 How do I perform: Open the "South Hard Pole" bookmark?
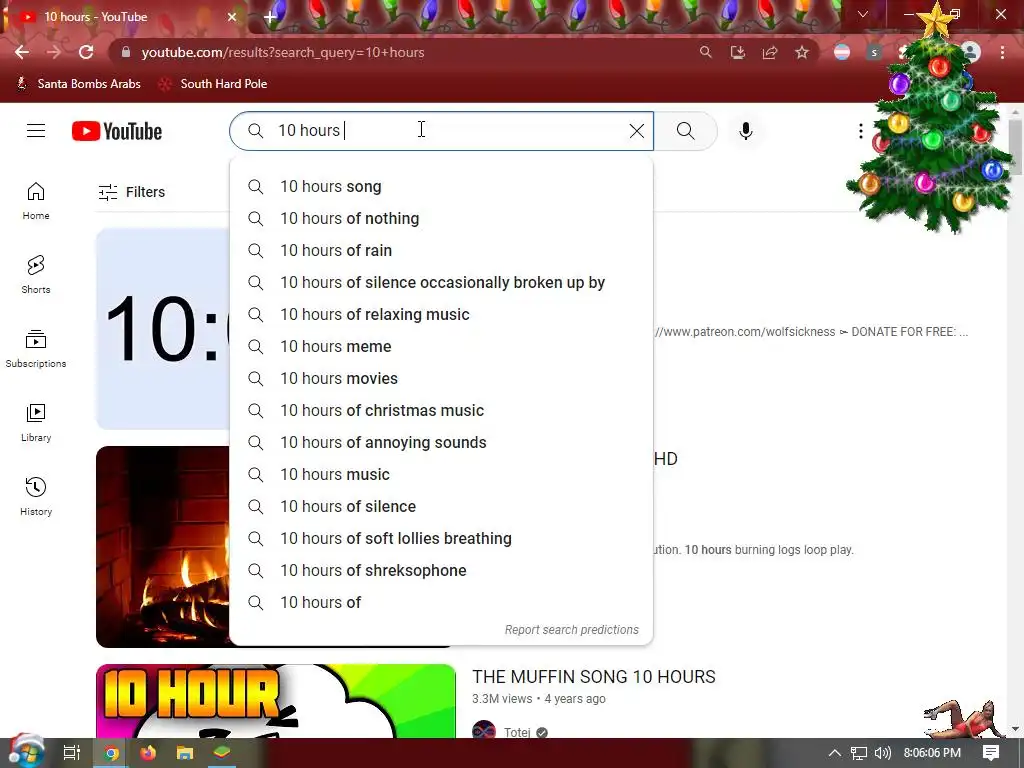[x=214, y=84]
